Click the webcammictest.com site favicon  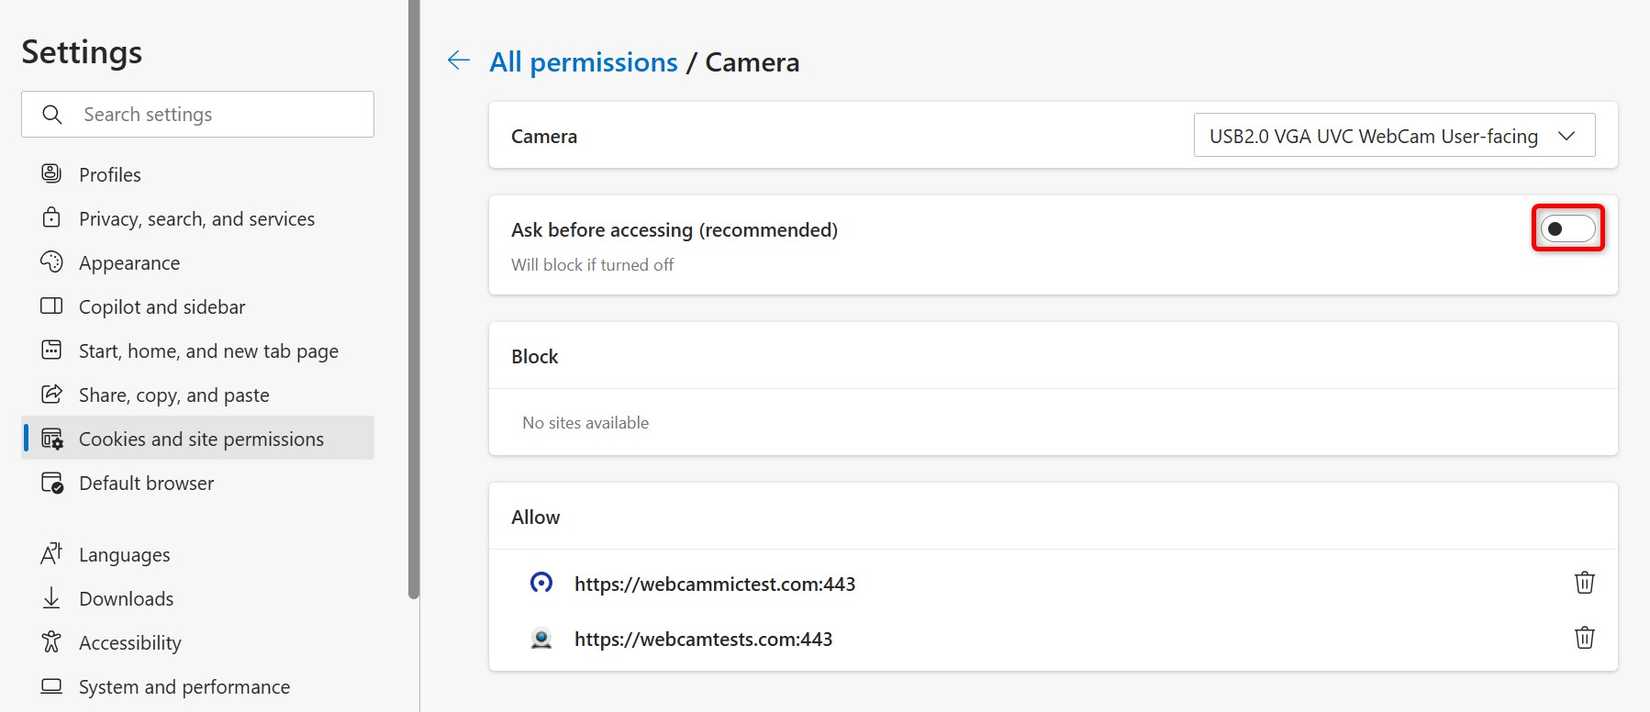click(x=541, y=583)
